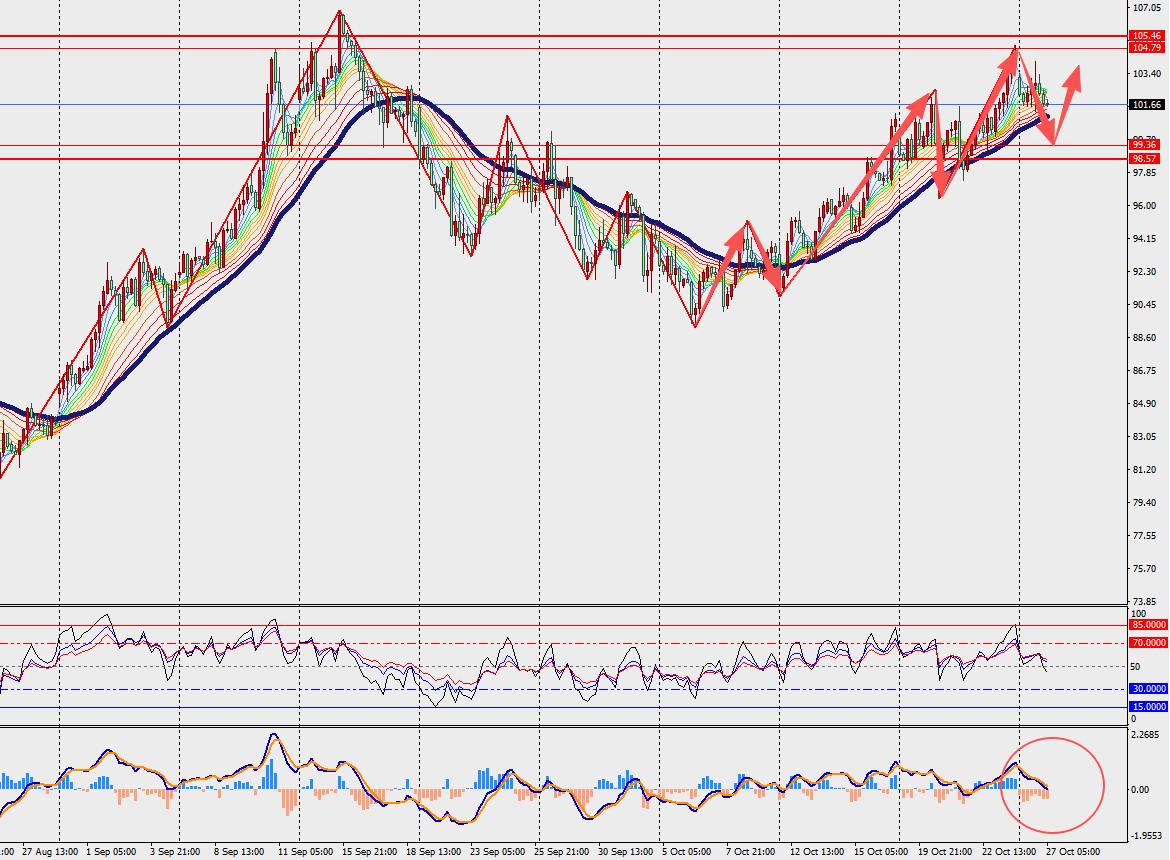
Task: Select the red 105.46 level label
Action: pos(1147,36)
